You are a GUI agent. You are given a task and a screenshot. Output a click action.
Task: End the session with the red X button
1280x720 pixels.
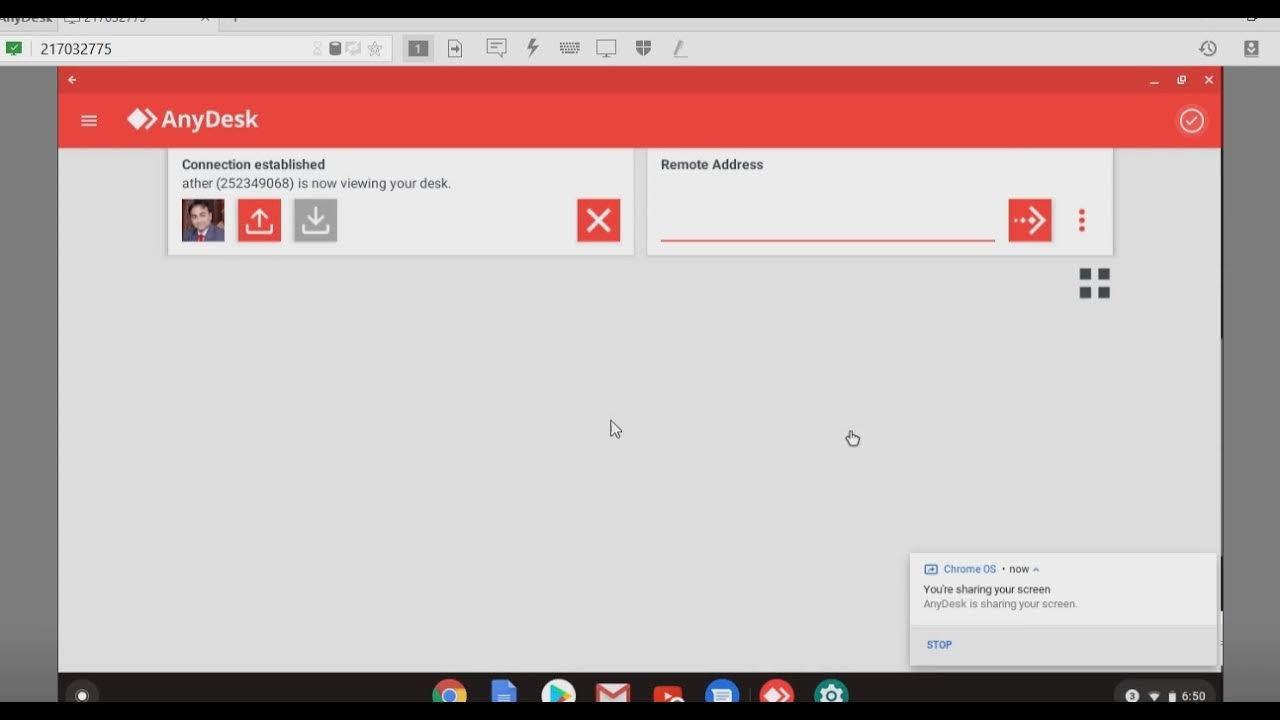(x=598, y=220)
